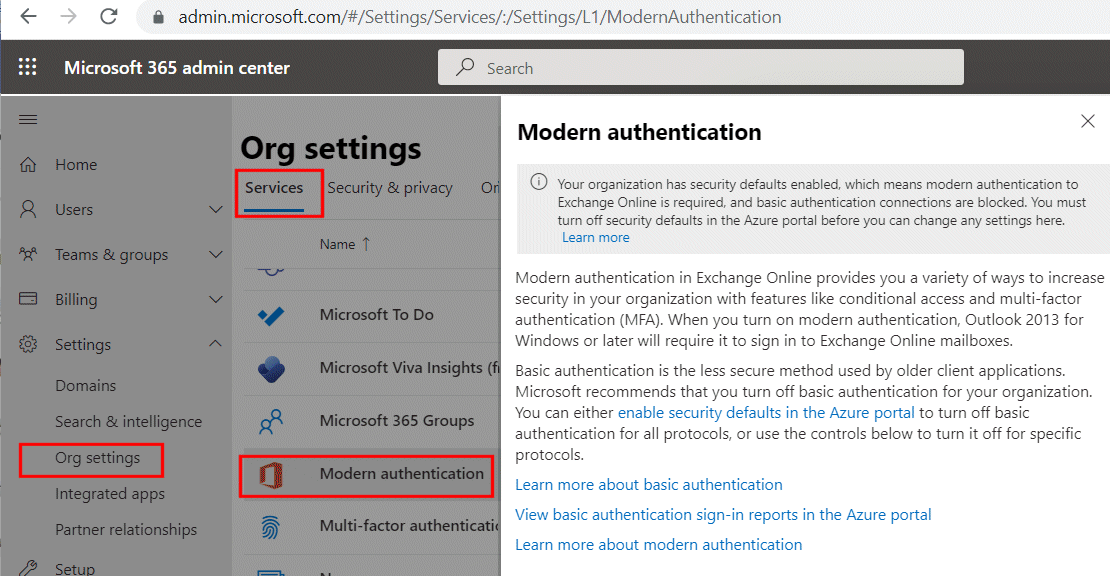Collapse navigation with the hamburger menu icon
The image size is (1110, 576).
[28, 120]
